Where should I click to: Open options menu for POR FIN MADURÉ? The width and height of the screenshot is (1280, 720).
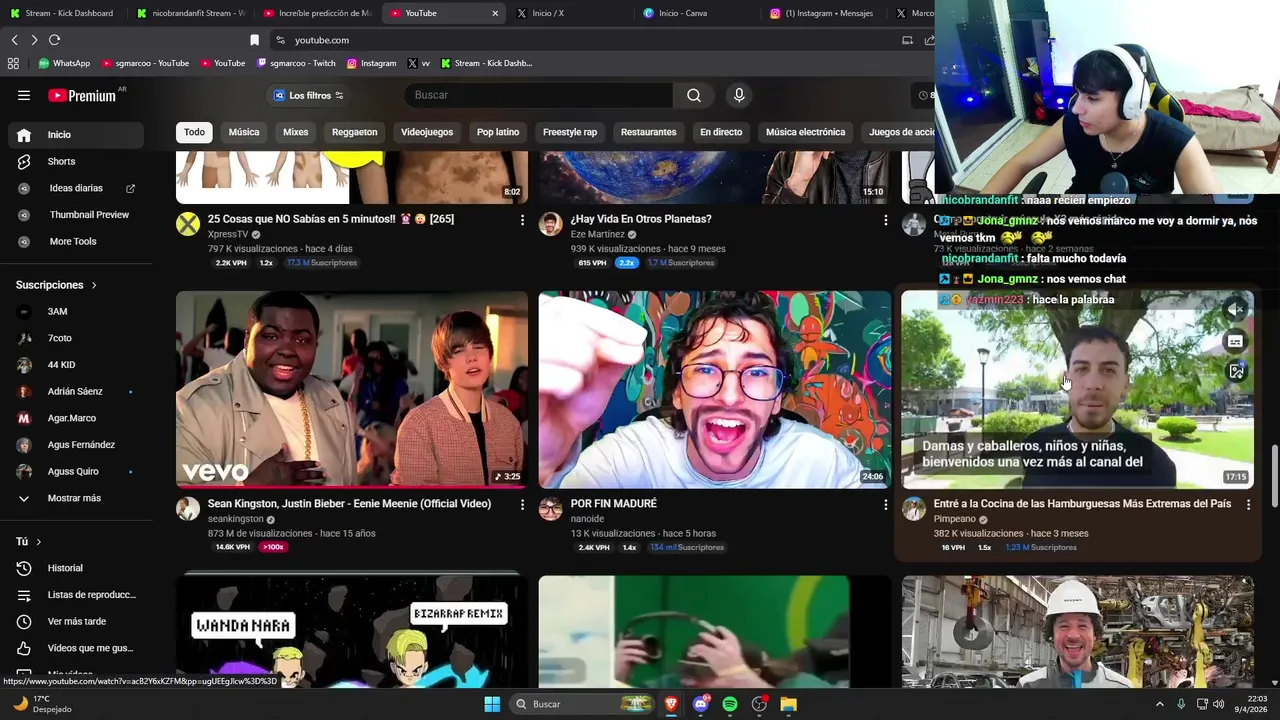(x=885, y=505)
